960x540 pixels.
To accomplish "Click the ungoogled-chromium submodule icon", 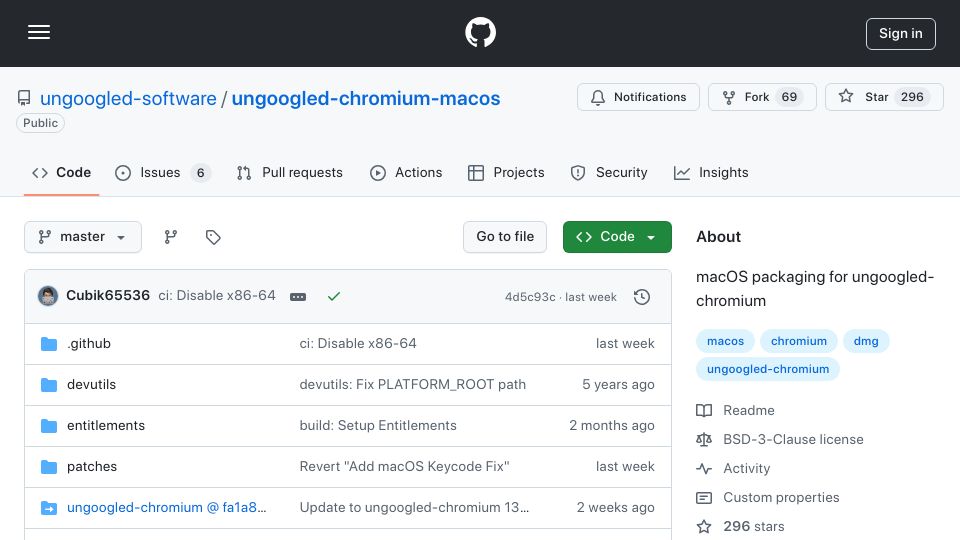I will [49, 508].
